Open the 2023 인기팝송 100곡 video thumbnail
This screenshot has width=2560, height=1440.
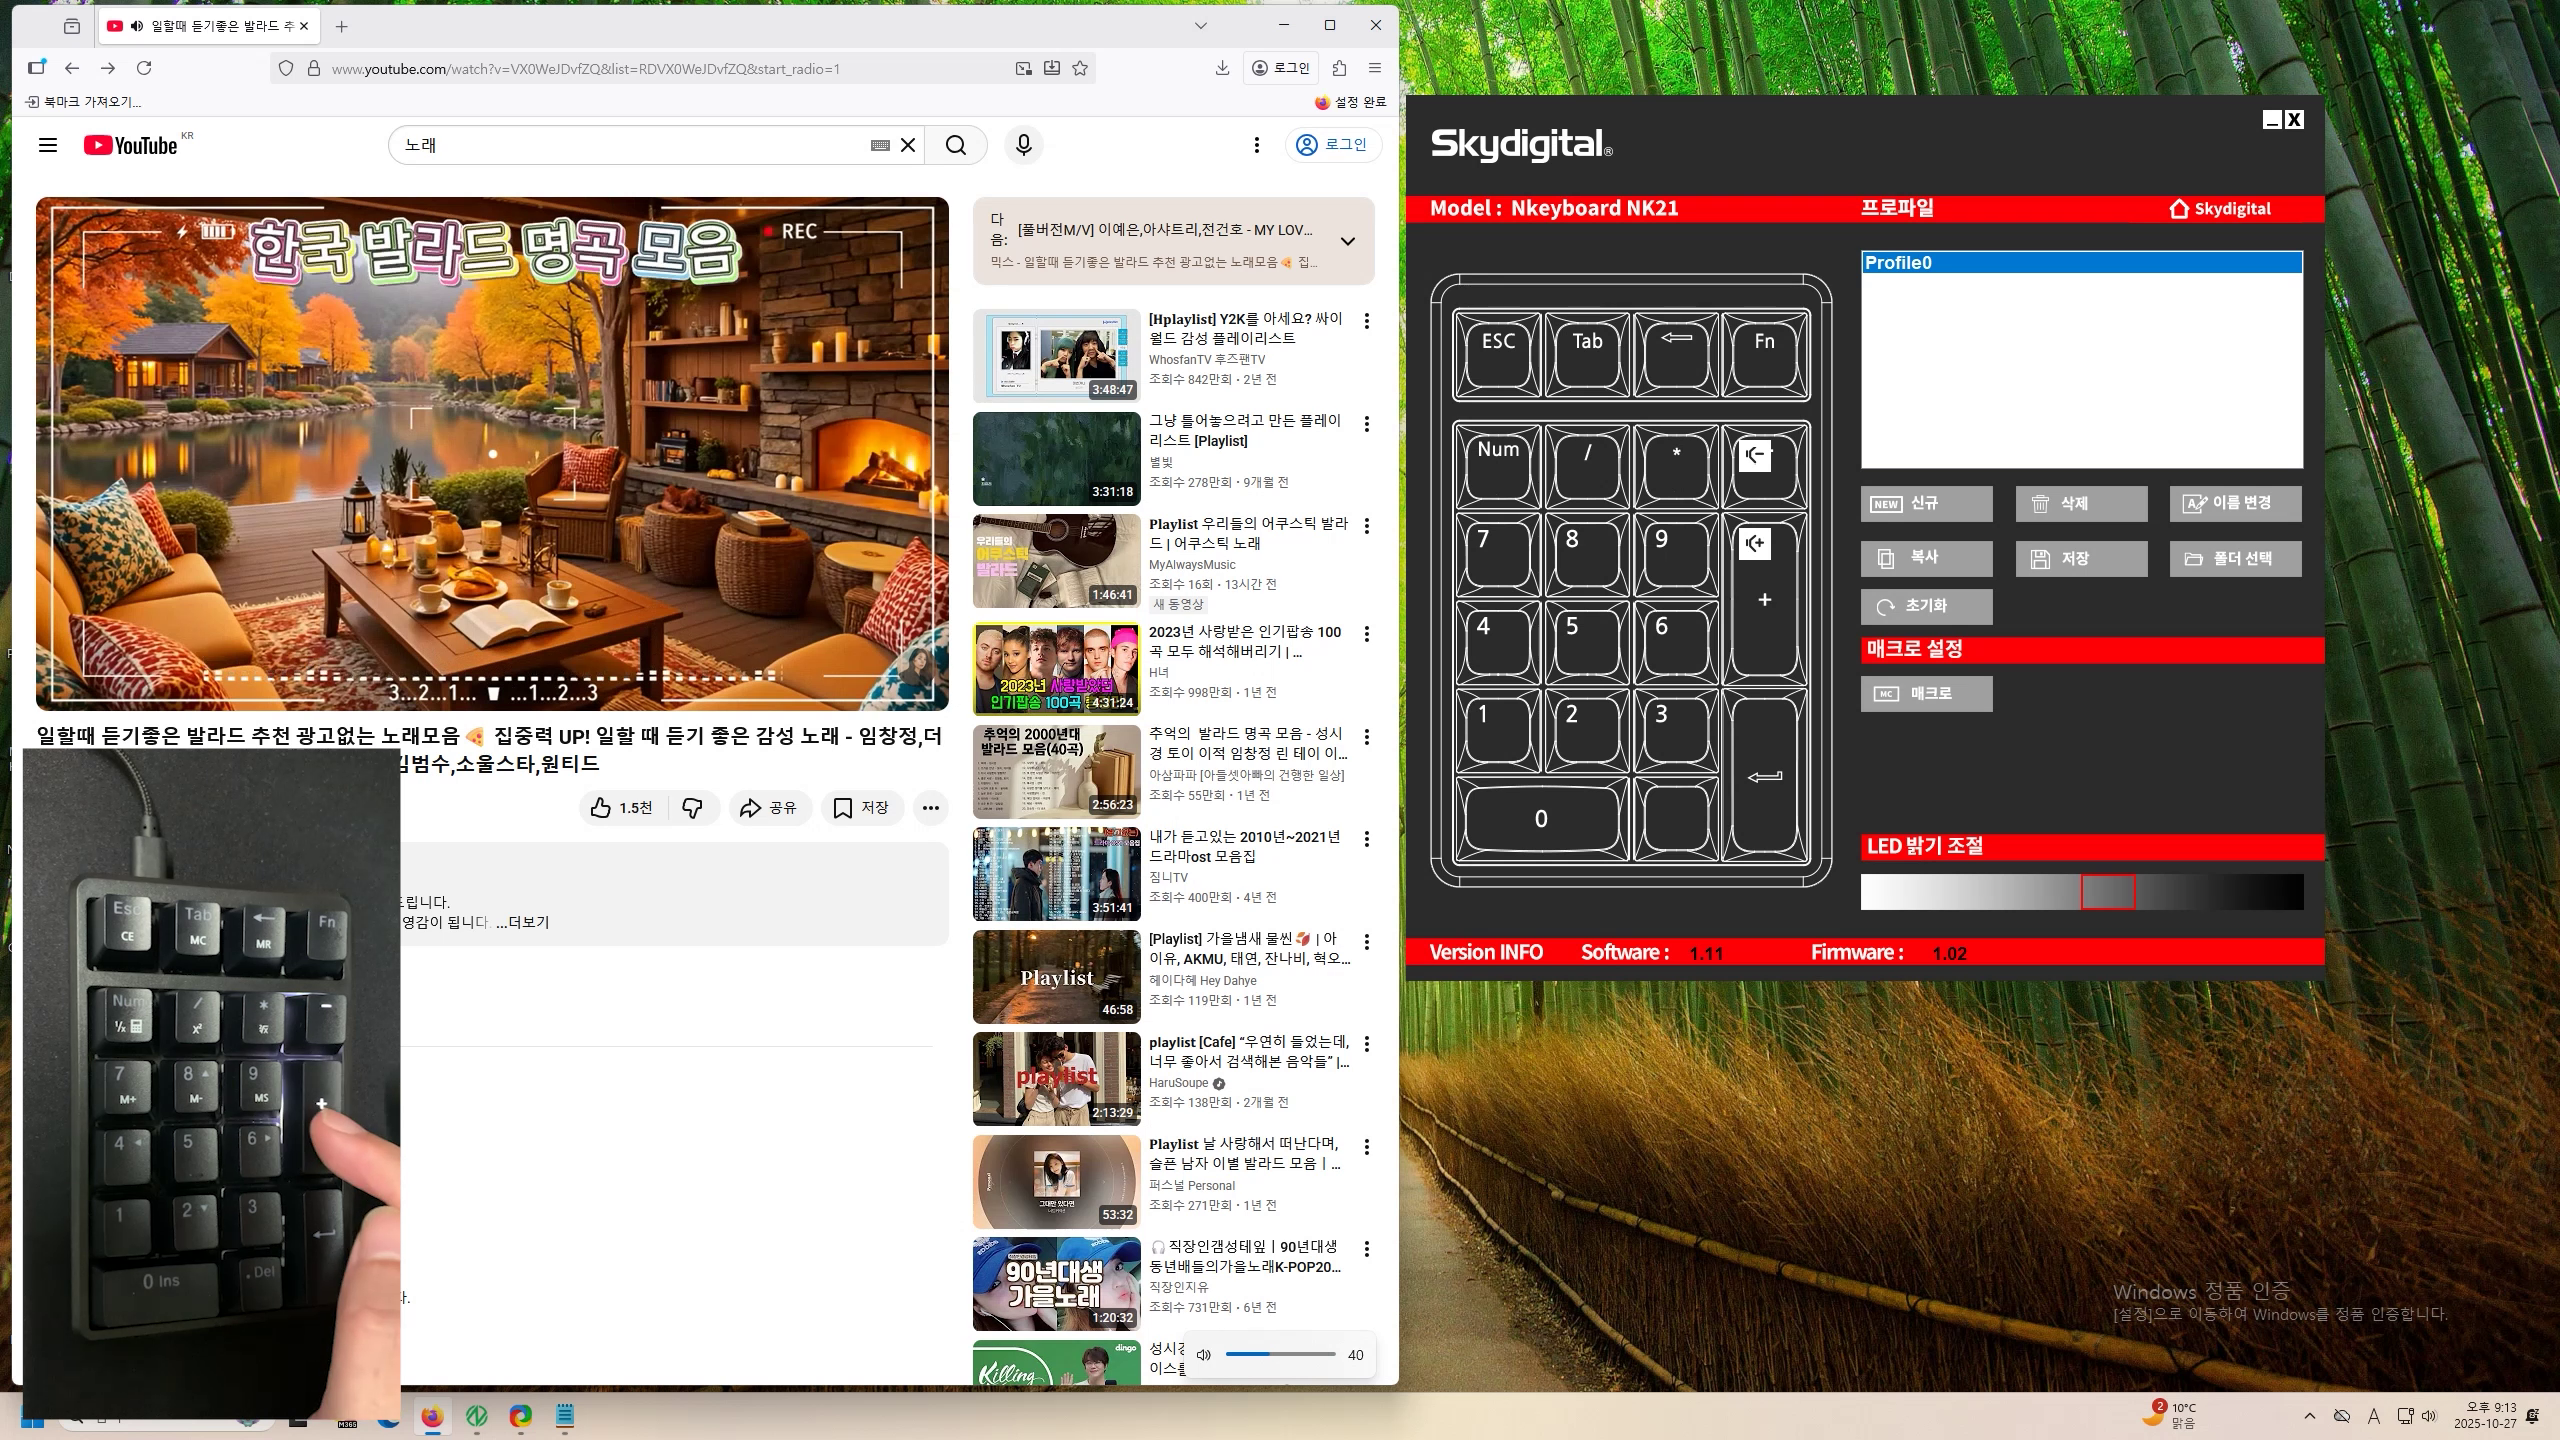pos(1056,668)
